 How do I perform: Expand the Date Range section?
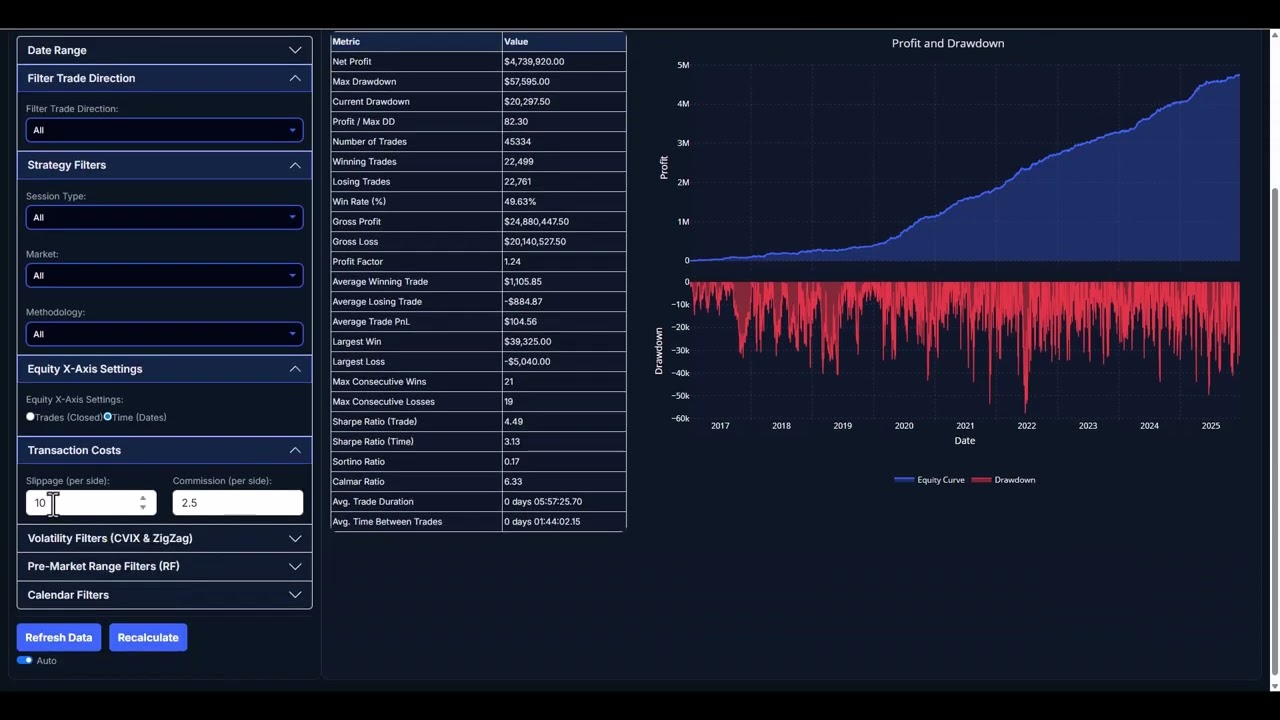click(164, 50)
